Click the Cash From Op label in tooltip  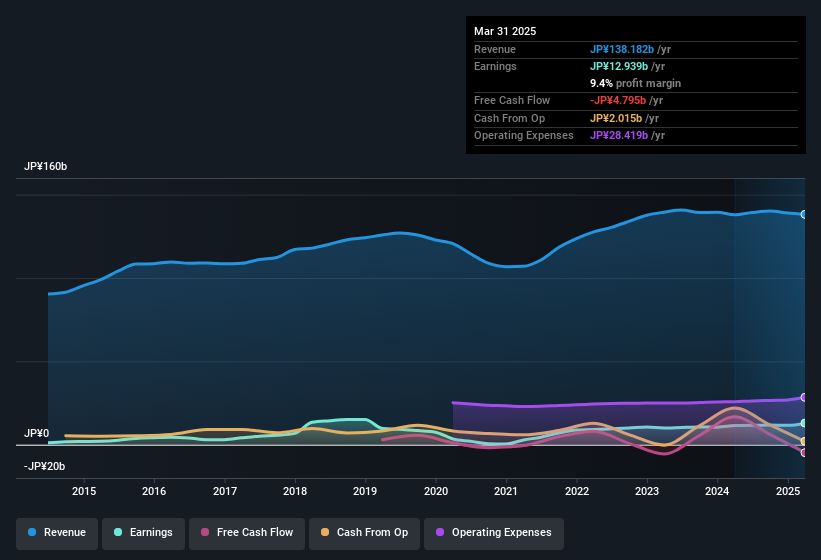[x=509, y=118]
